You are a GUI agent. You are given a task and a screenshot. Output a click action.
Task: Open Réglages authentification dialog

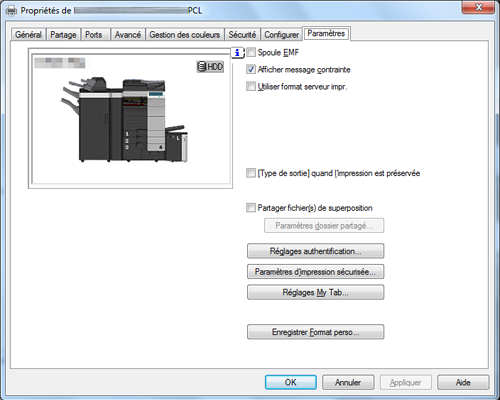[x=315, y=251]
